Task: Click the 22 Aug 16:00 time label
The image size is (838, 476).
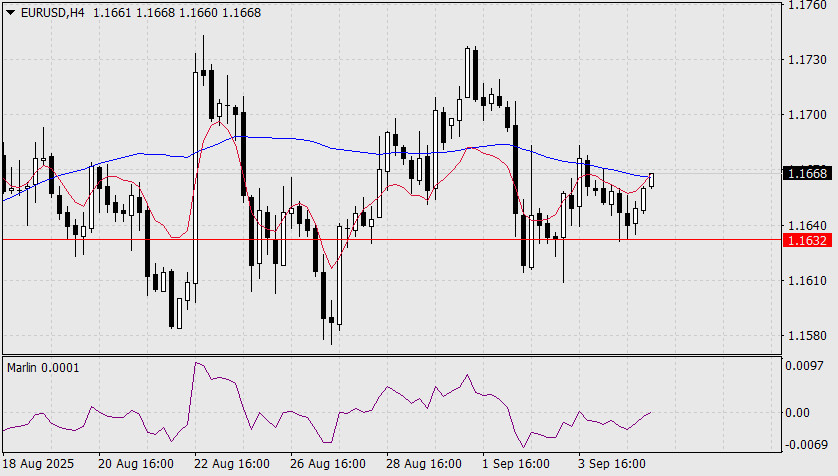Action: coord(232,464)
